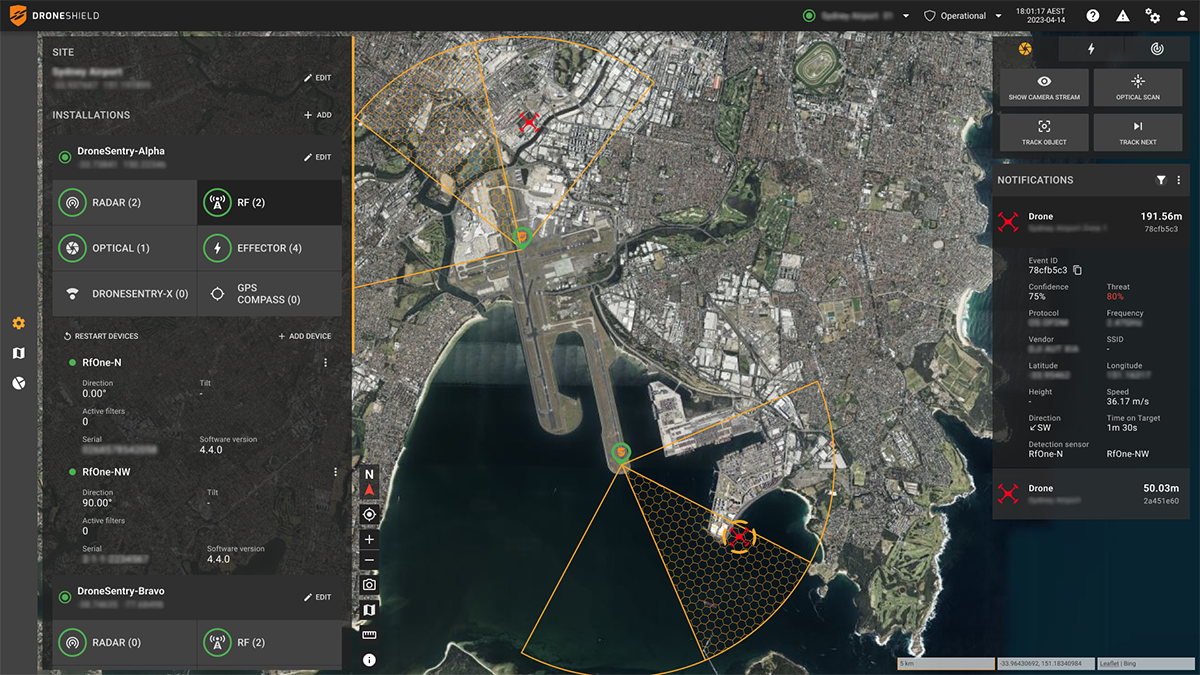Select DRONESENTRY-X (0) category
Screen dimensions: 1200x675
click(x=125, y=294)
